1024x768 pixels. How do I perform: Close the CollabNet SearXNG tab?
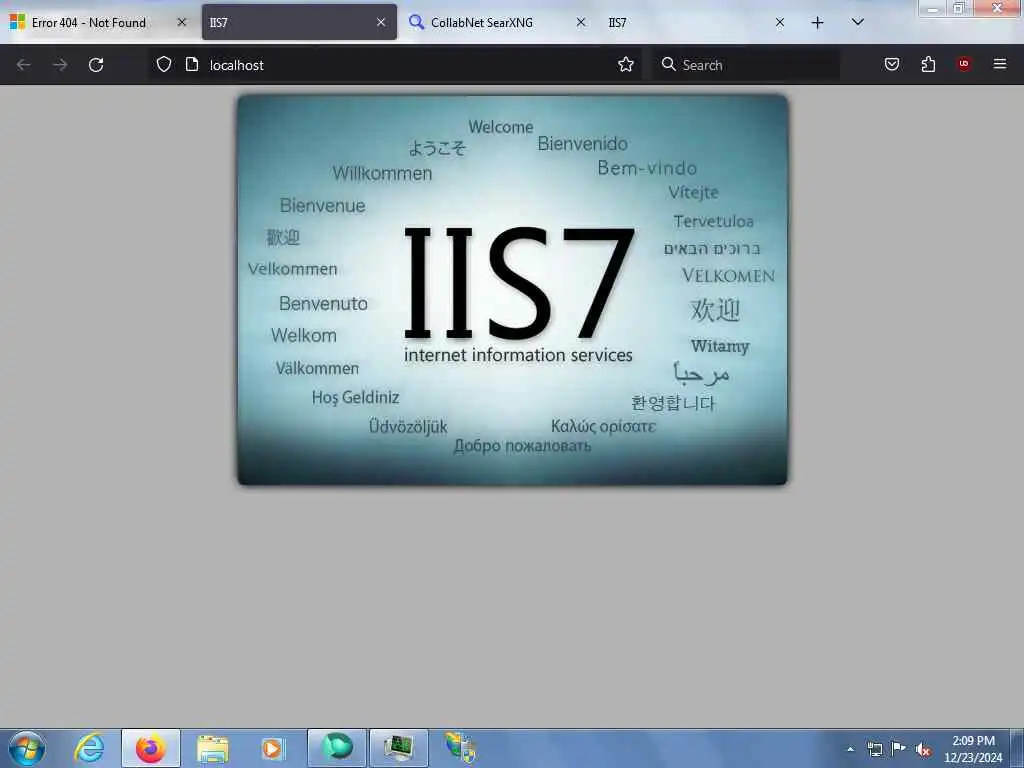pyautogui.click(x=581, y=23)
